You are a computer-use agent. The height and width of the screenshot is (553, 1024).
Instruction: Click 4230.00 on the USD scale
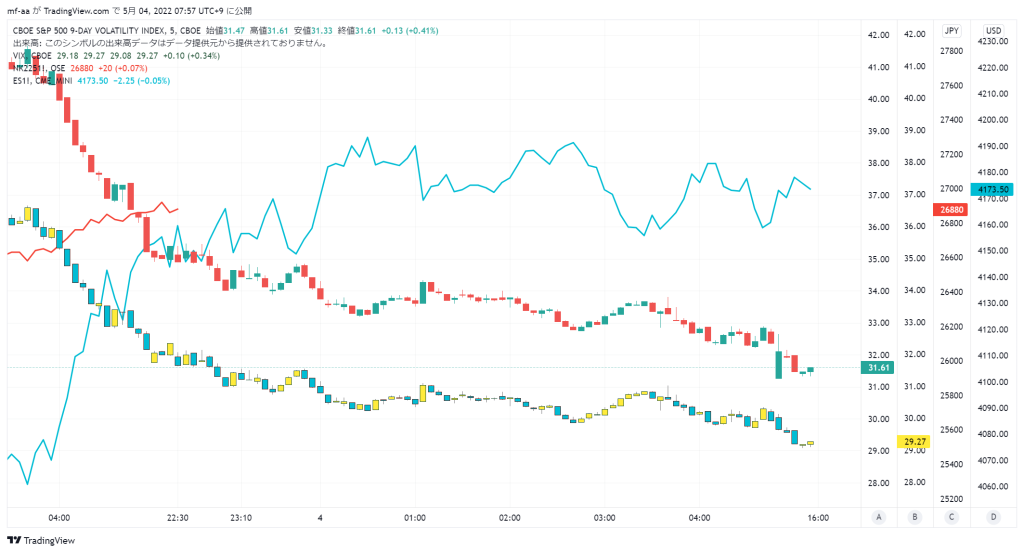(993, 41)
